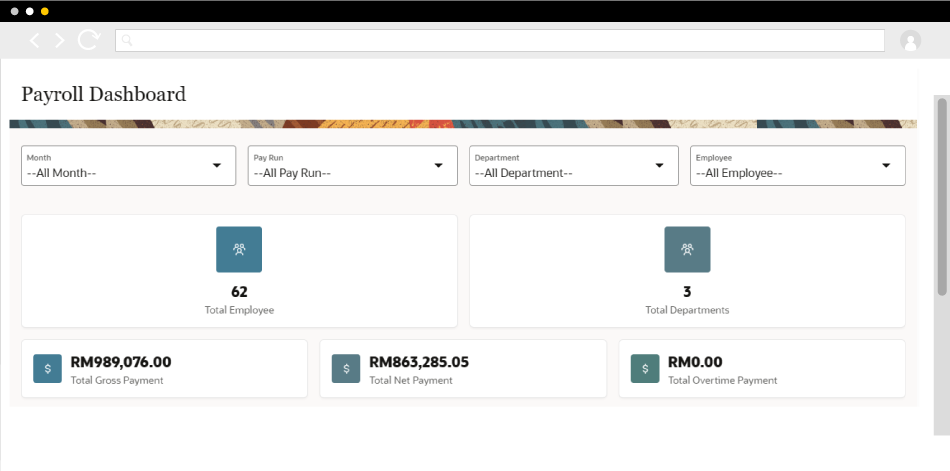The image size is (950, 471).
Task: Click the Total Employee people icon
Action: (239, 250)
